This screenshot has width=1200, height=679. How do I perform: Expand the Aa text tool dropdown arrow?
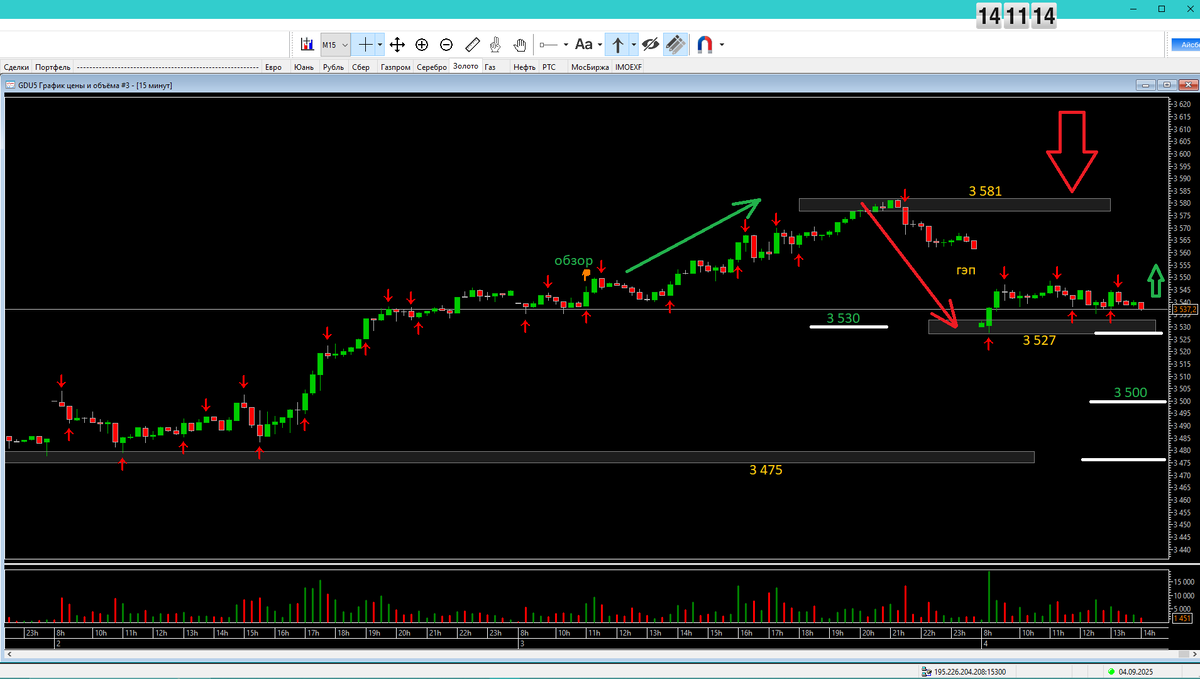coord(599,45)
